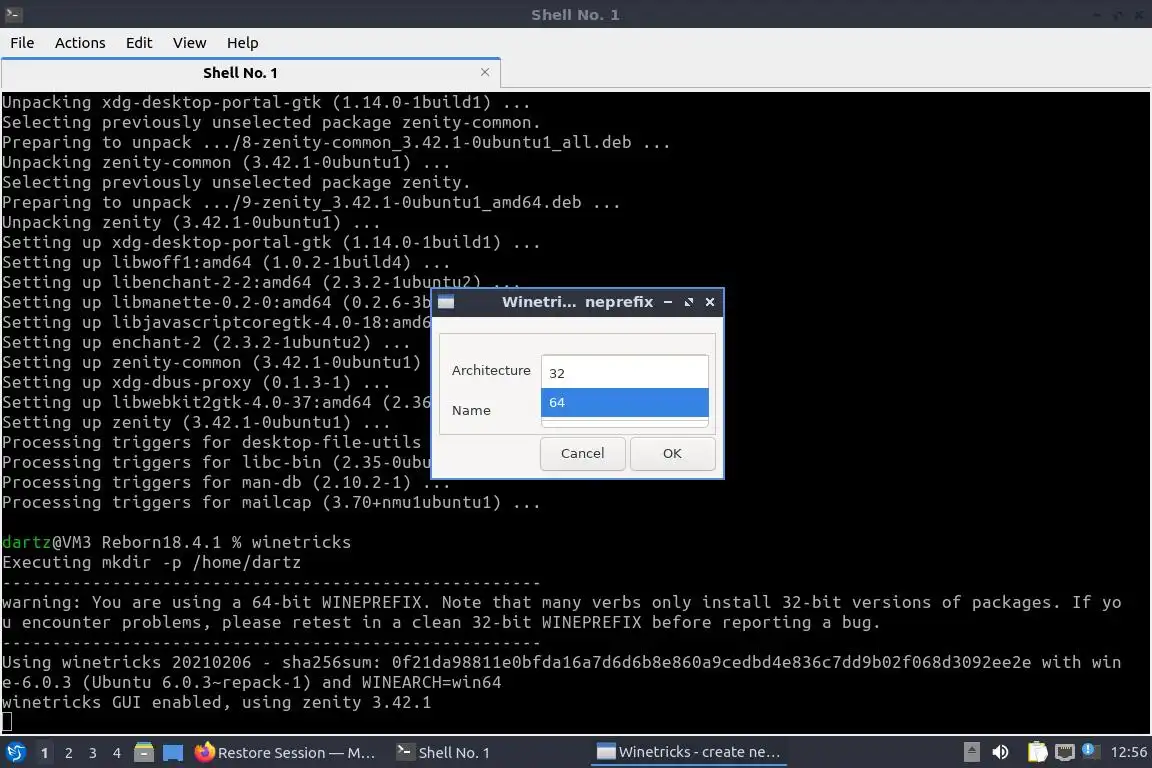This screenshot has height=768, width=1152.
Task: Open the Lubuntu start menu
Action: 15,753
